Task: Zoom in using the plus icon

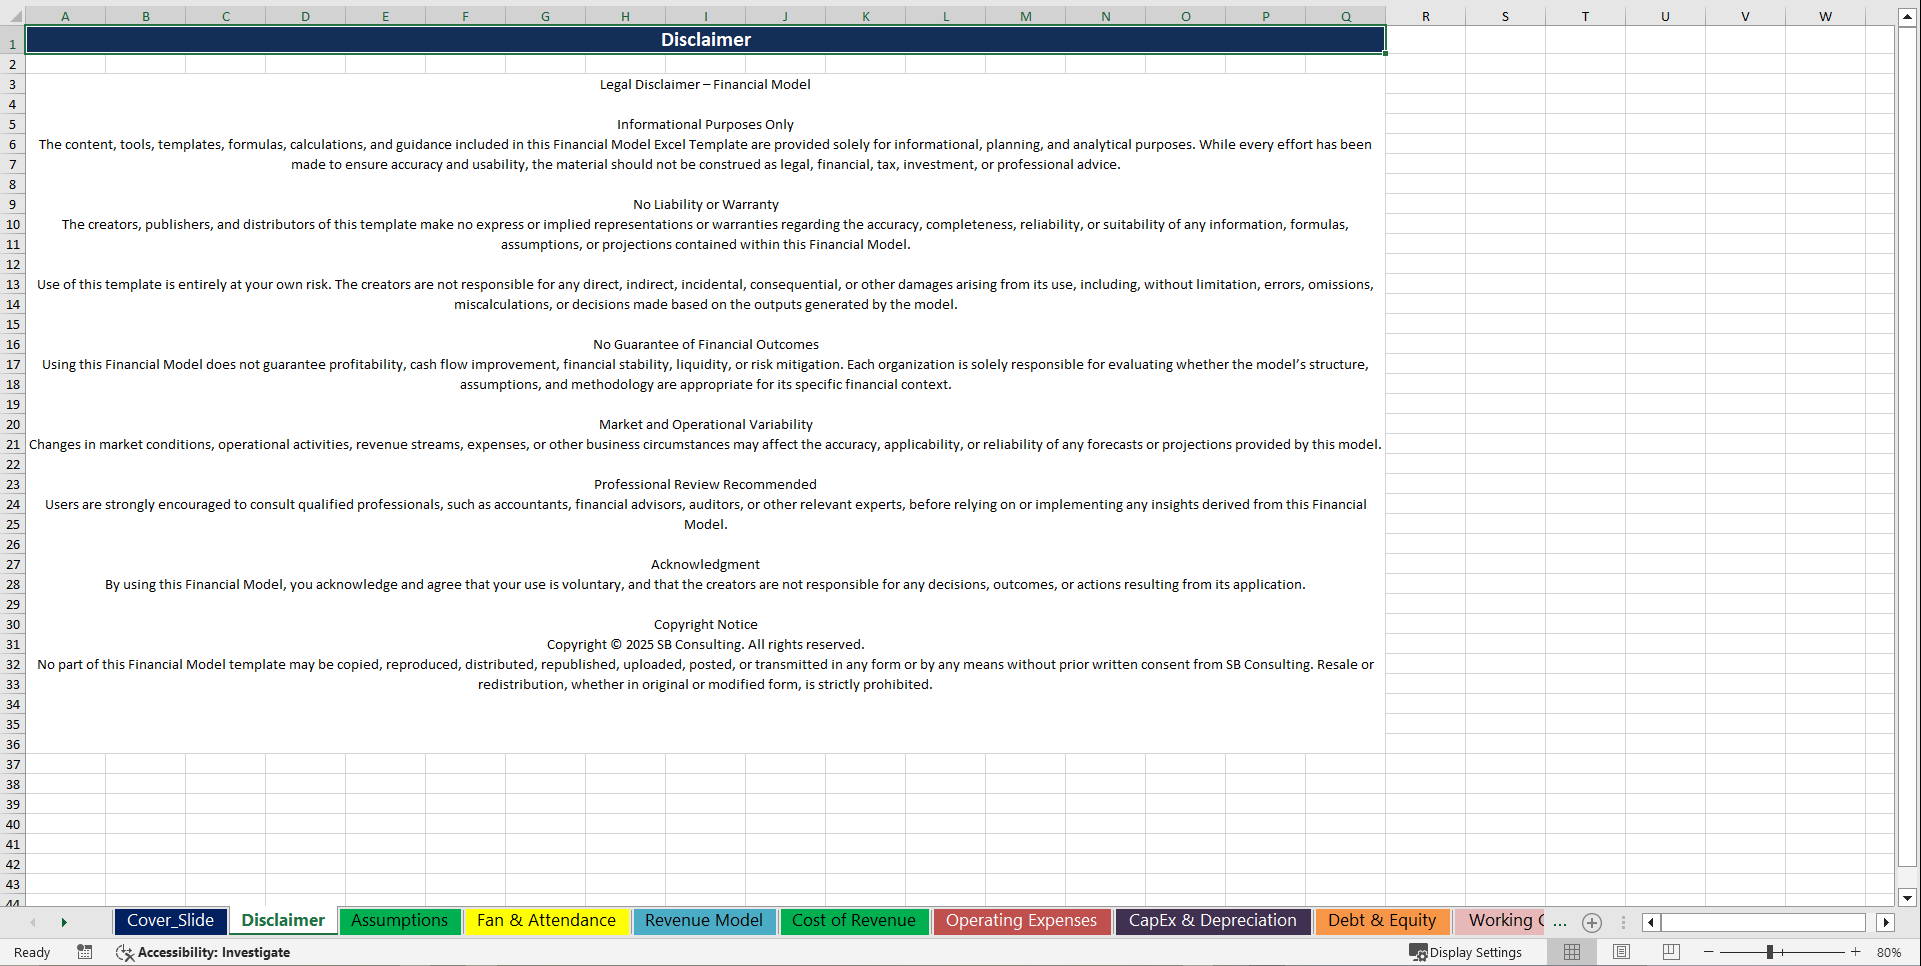Action: 1857,952
